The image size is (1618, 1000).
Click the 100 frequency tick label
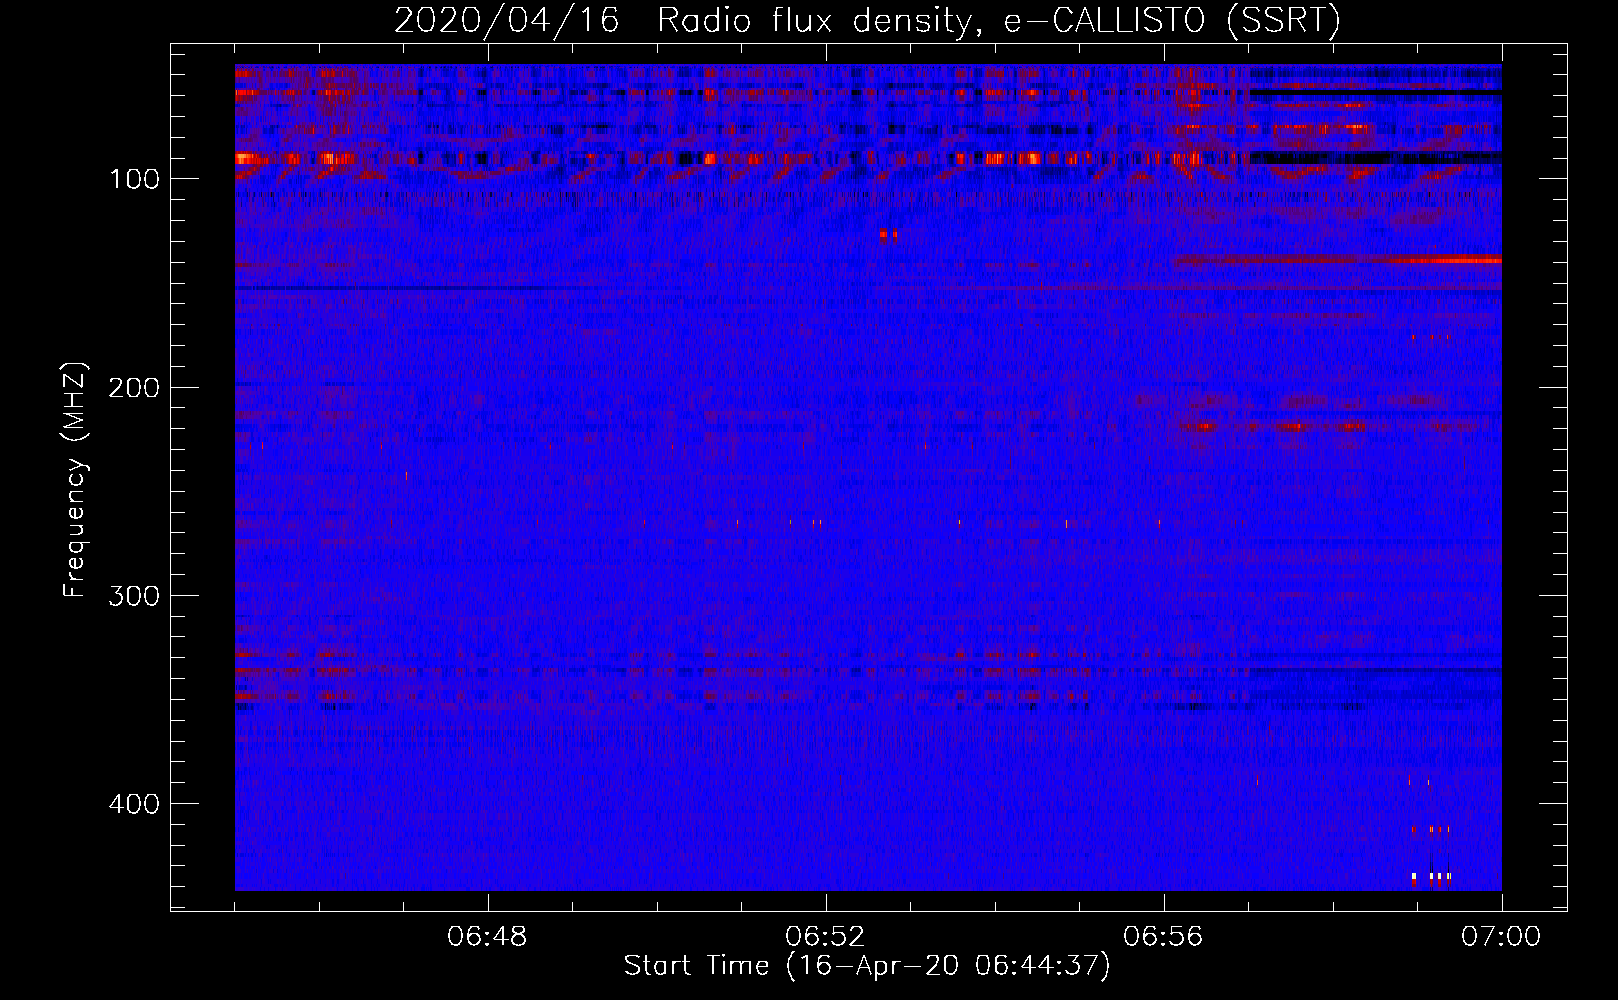pos(135,179)
